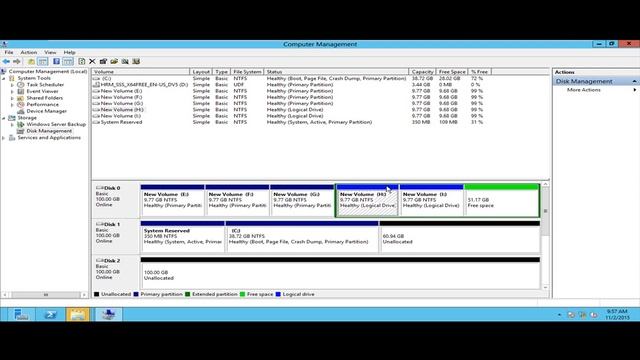Toggle Show/Hide Action Pane toolbar icon
This screenshot has width=640, height=360.
click(x=68, y=62)
